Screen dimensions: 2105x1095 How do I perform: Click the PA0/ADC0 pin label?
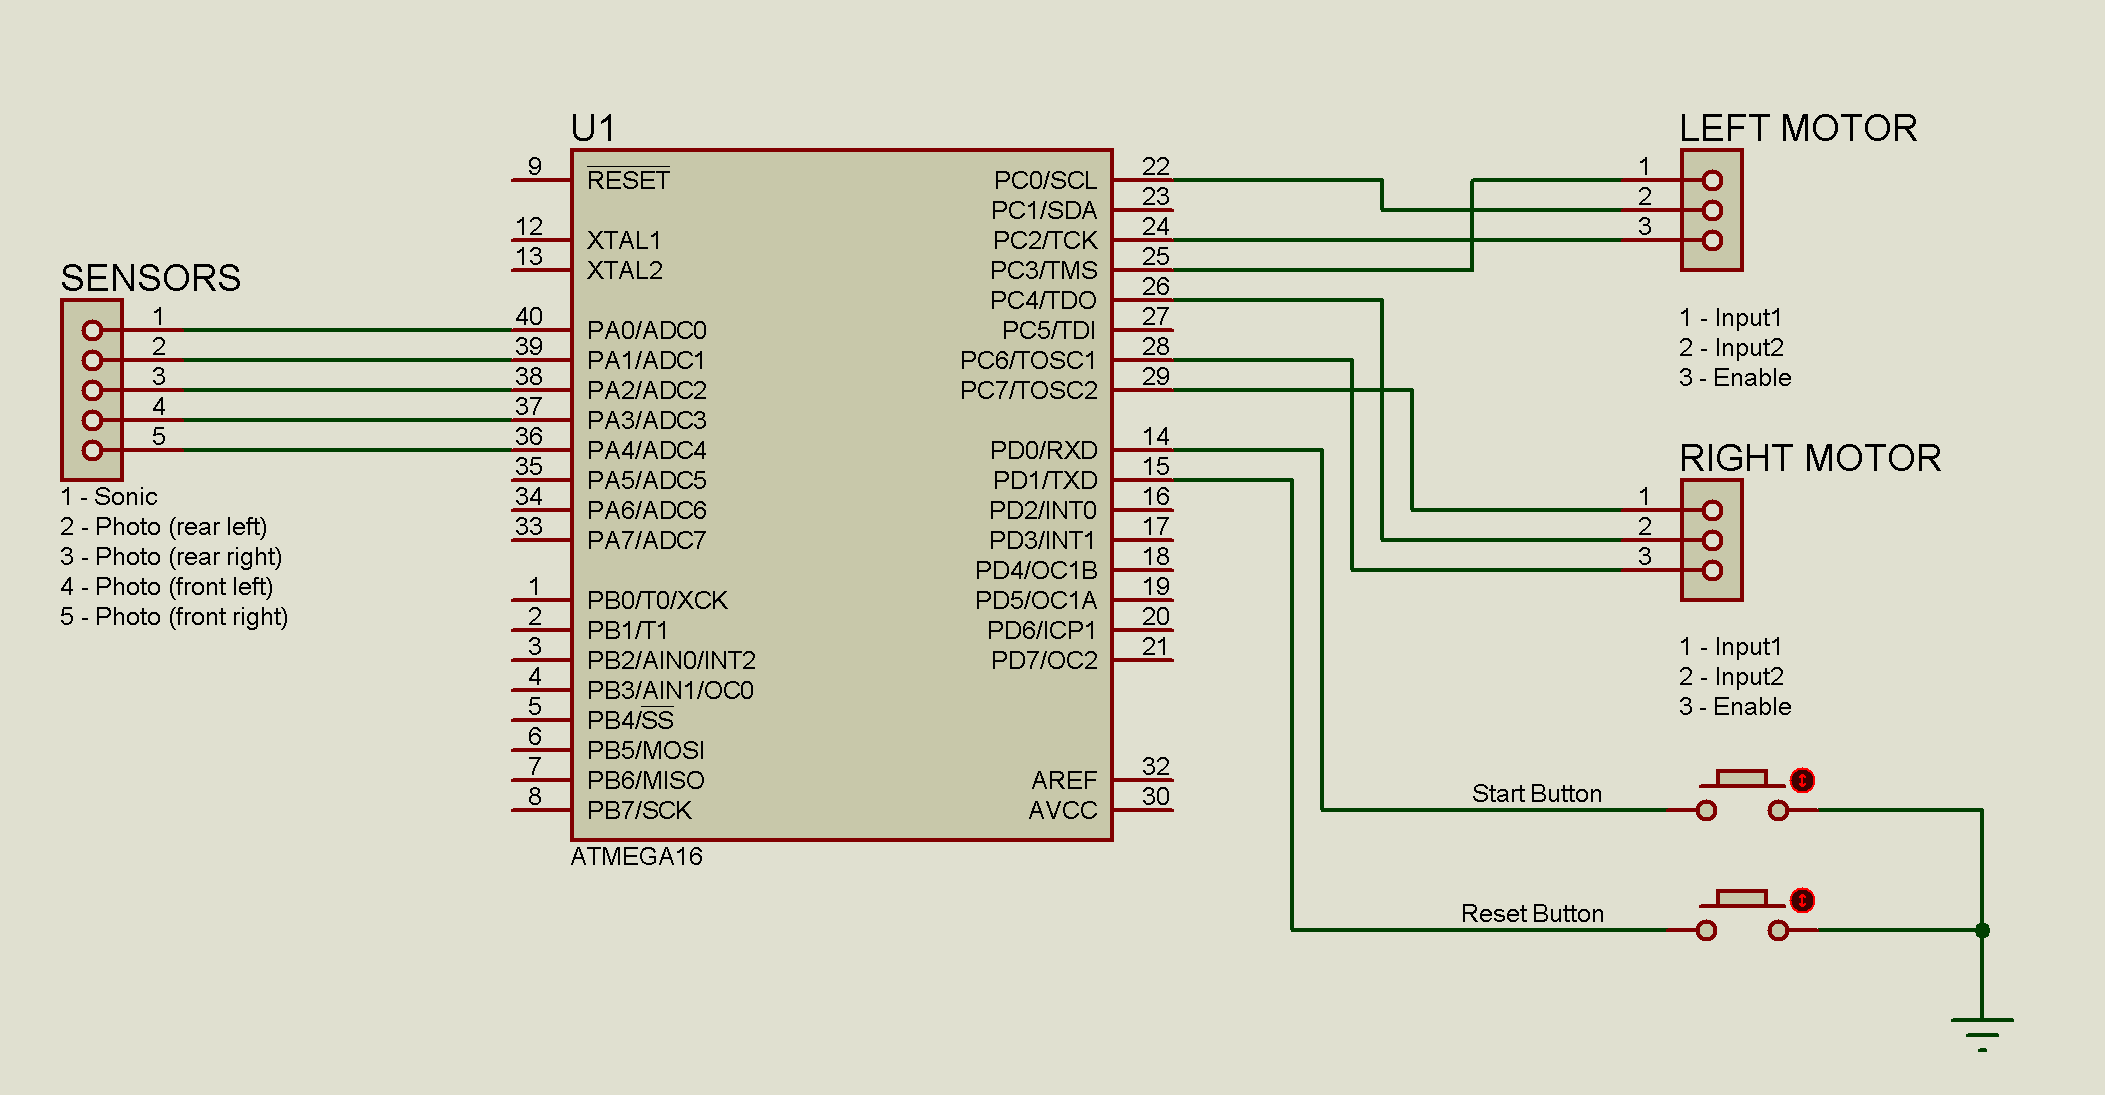click(x=647, y=330)
